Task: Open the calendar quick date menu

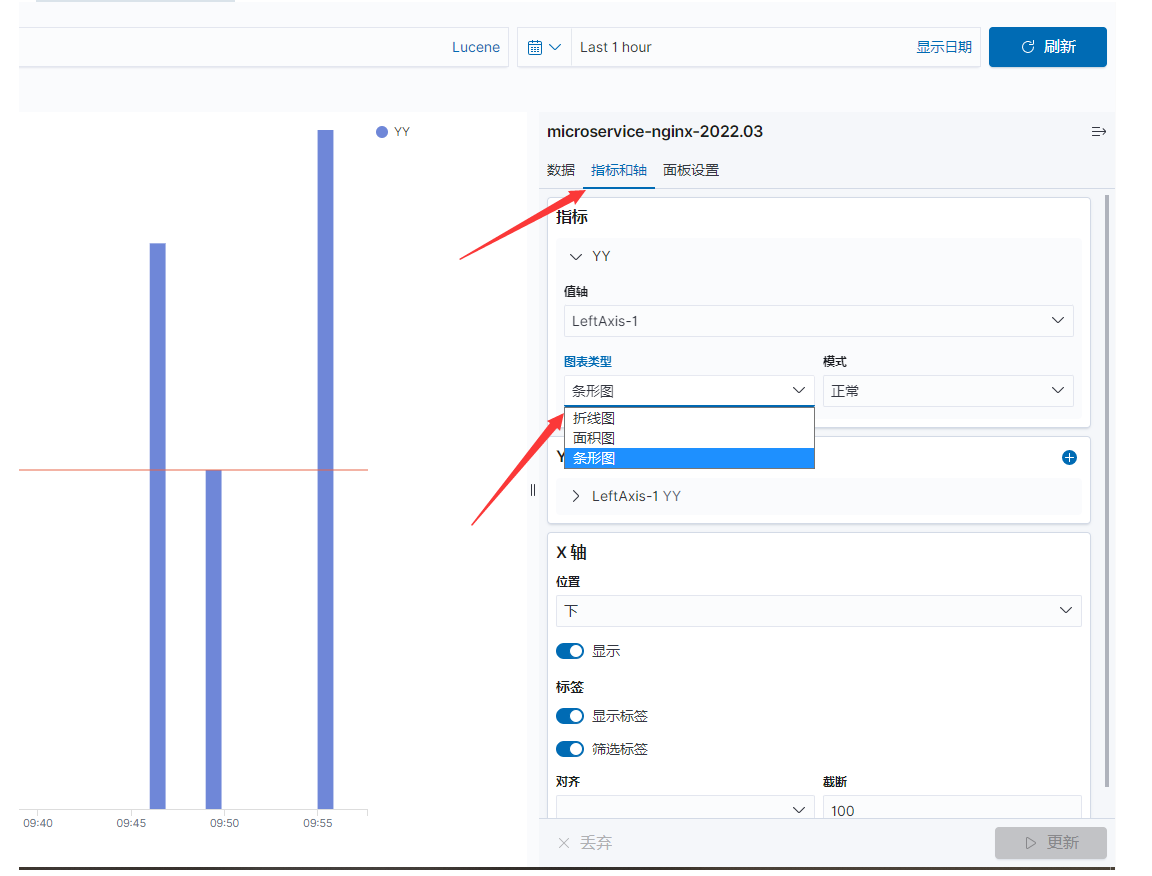Action: pyautogui.click(x=544, y=47)
